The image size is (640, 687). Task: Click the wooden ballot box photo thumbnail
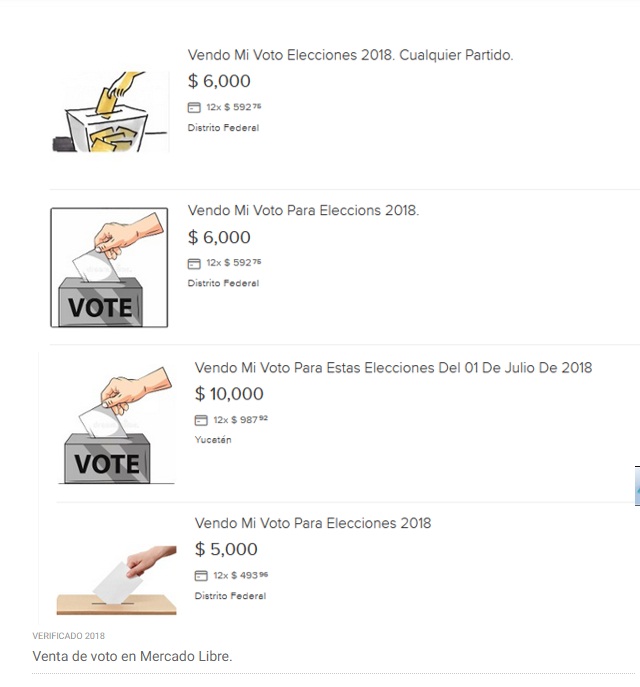pos(117,580)
